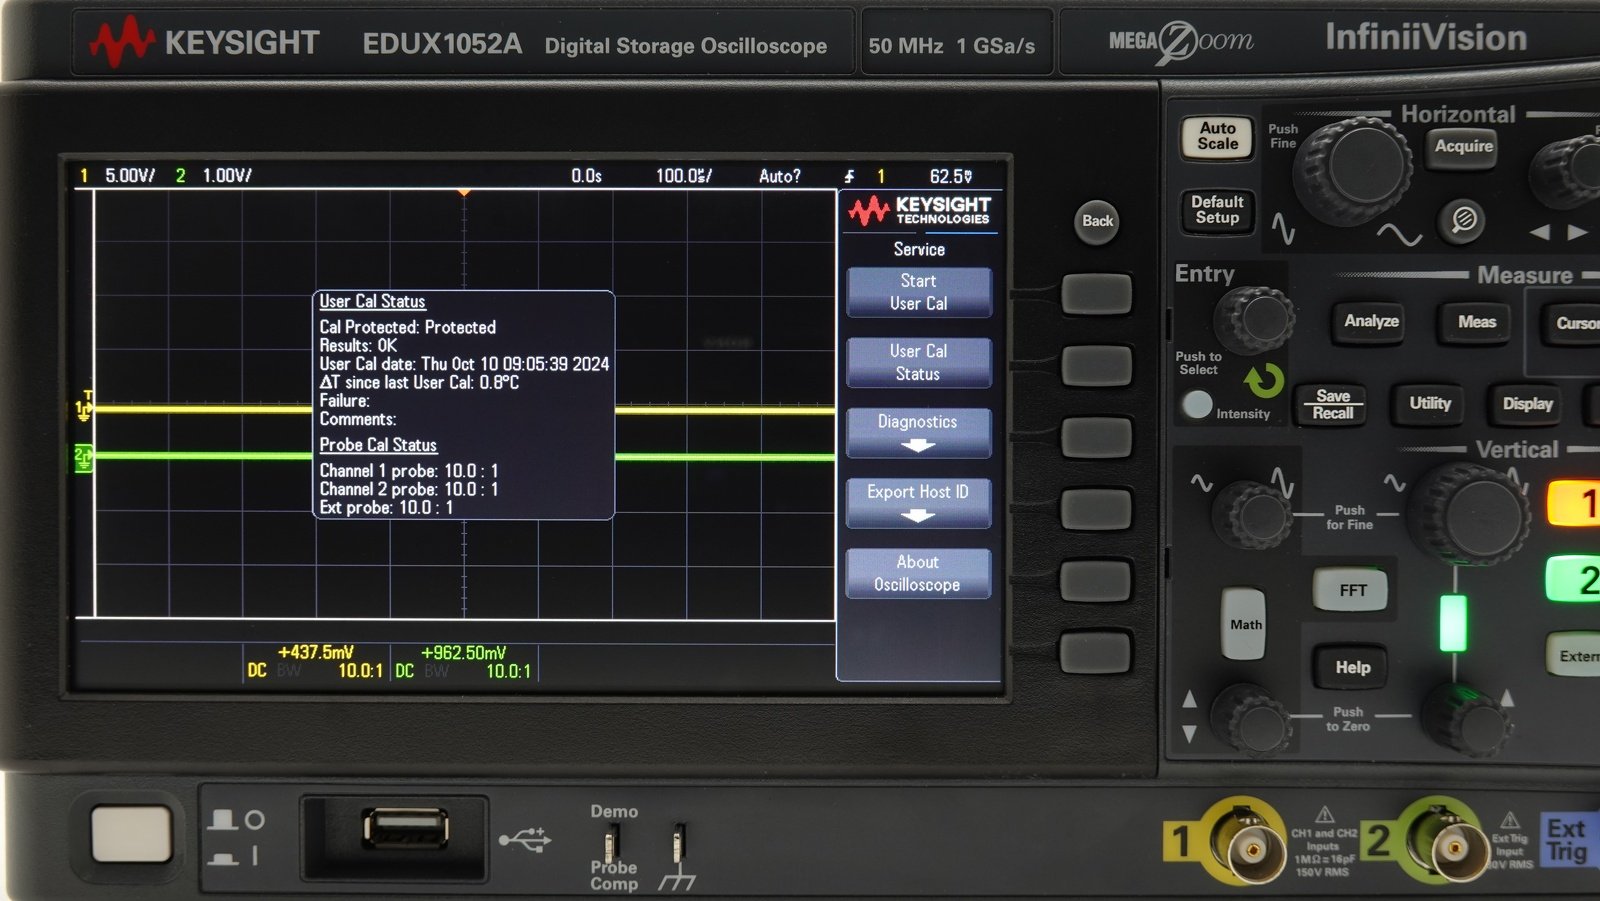Click the channel 2 ground marker on waveform

pyautogui.click(x=83, y=457)
